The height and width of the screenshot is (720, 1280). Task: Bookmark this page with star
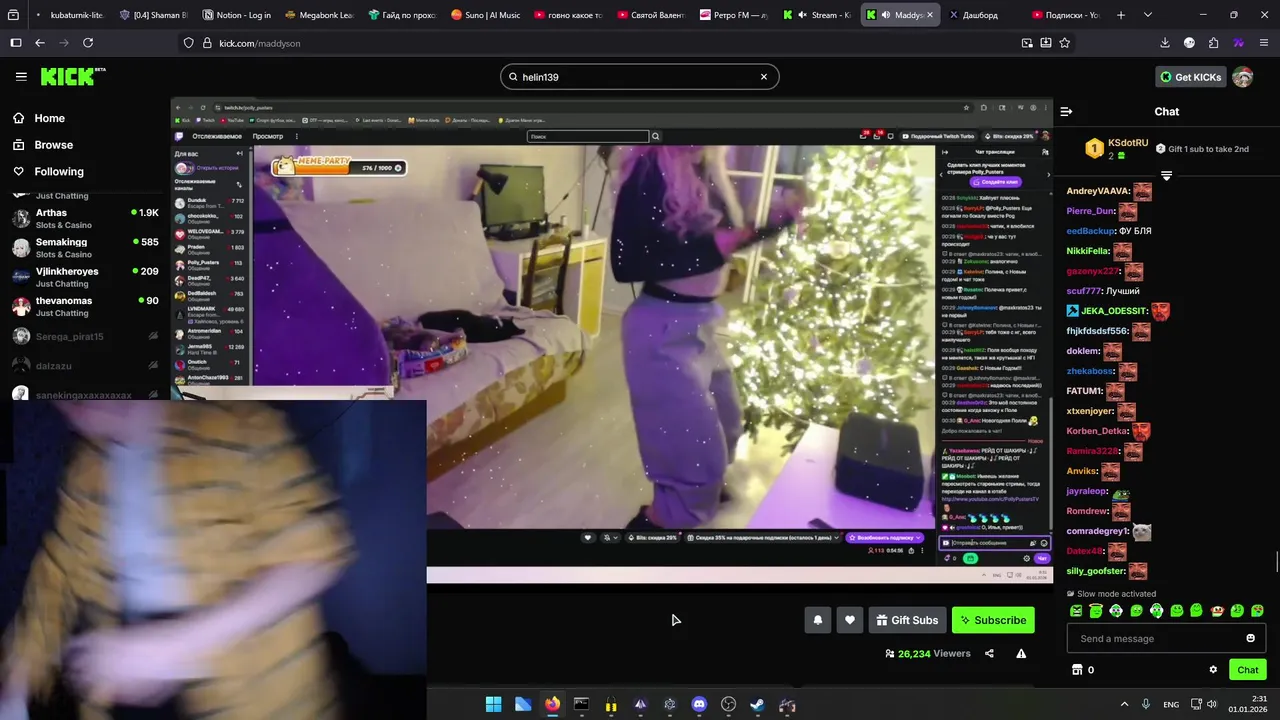click(1065, 43)
